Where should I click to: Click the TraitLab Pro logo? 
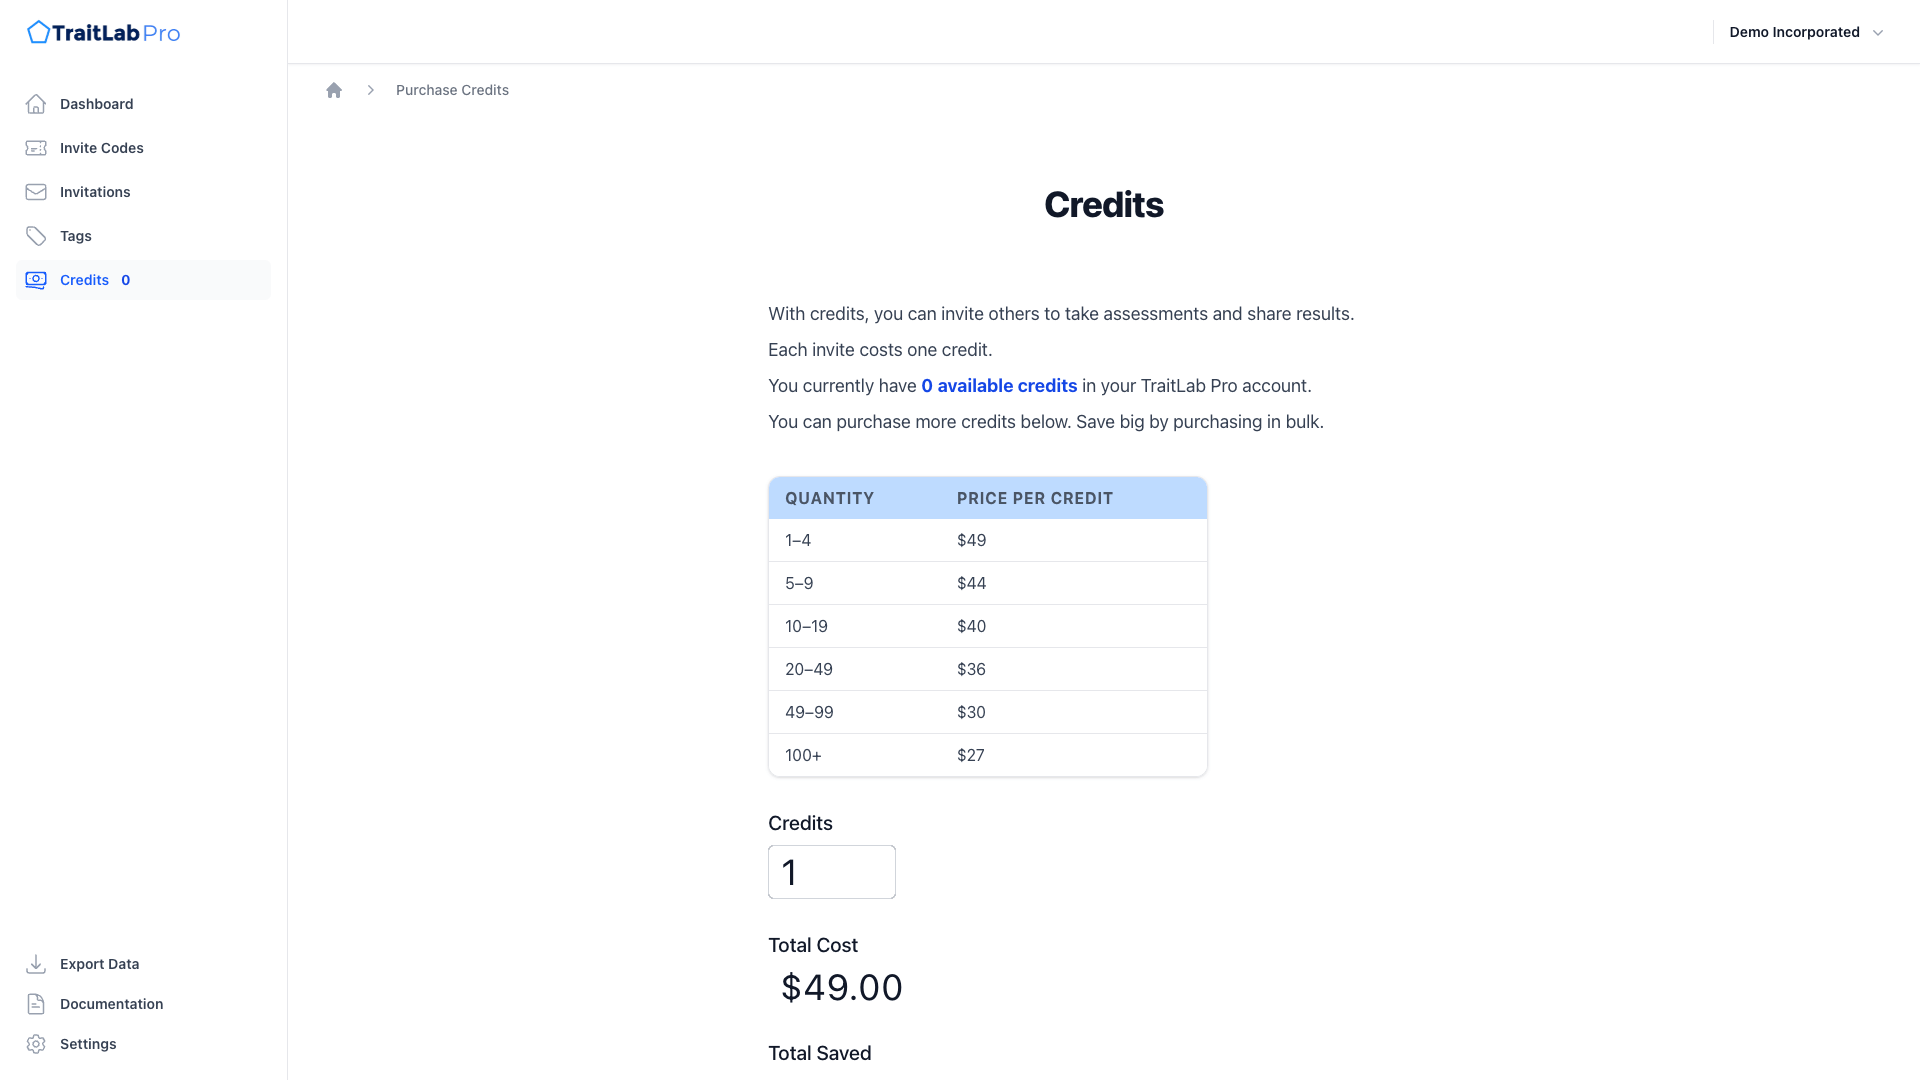(x=104, y=33)
